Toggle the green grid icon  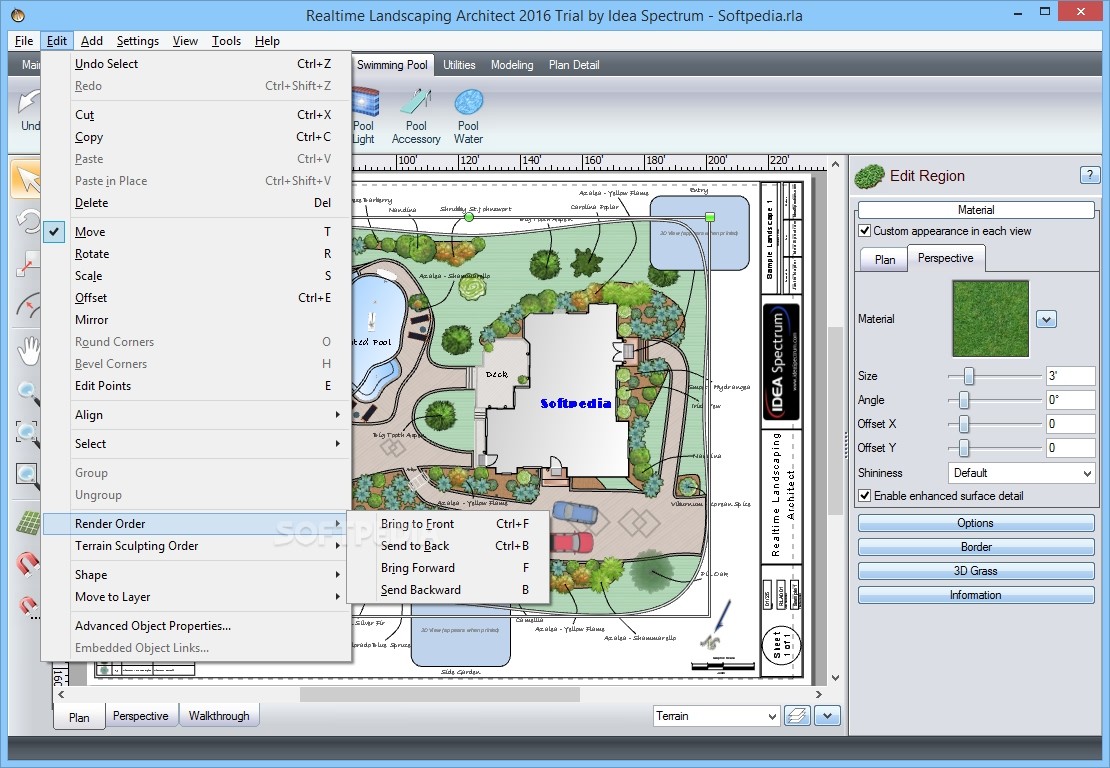27,523
